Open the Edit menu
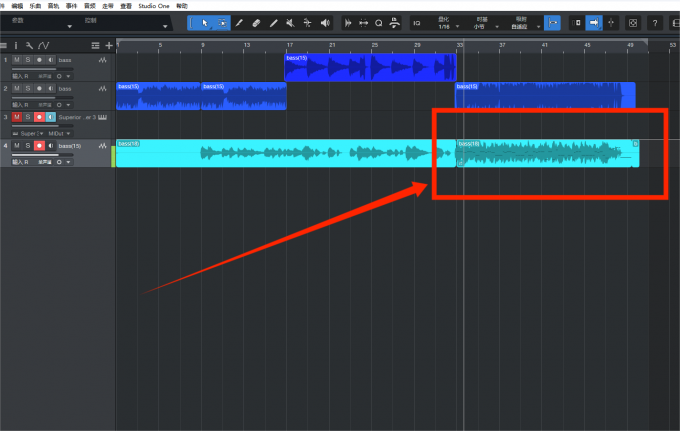680x431 pixels. pos(17,6)
